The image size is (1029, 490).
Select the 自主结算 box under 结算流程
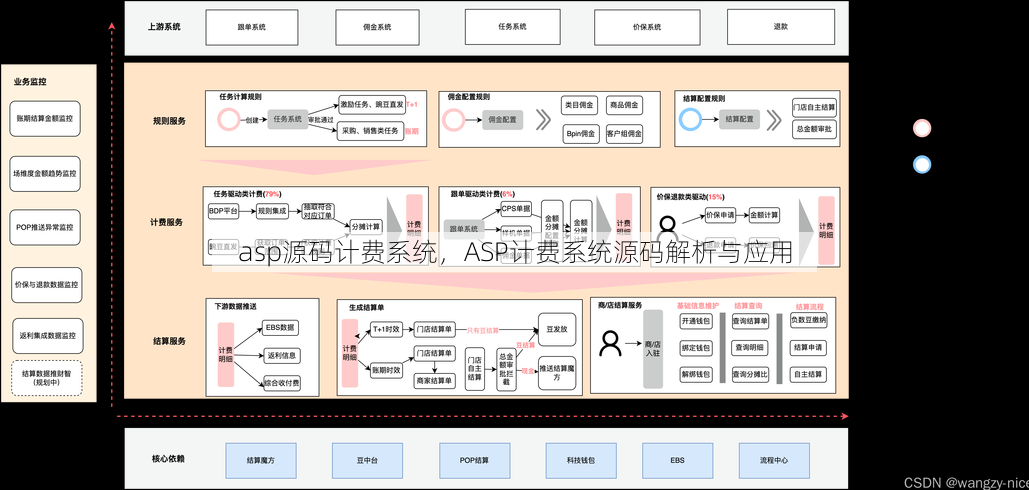pos(809,375)
